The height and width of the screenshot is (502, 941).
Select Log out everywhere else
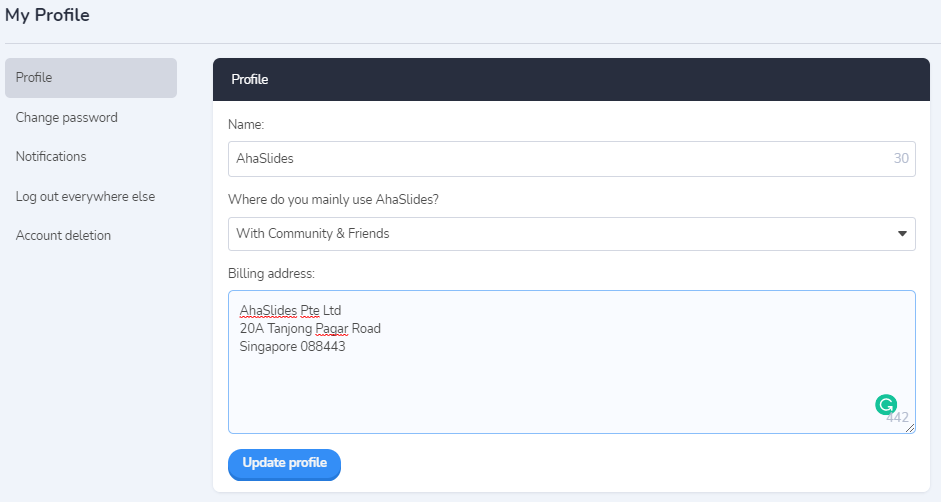tap(85, 196)
